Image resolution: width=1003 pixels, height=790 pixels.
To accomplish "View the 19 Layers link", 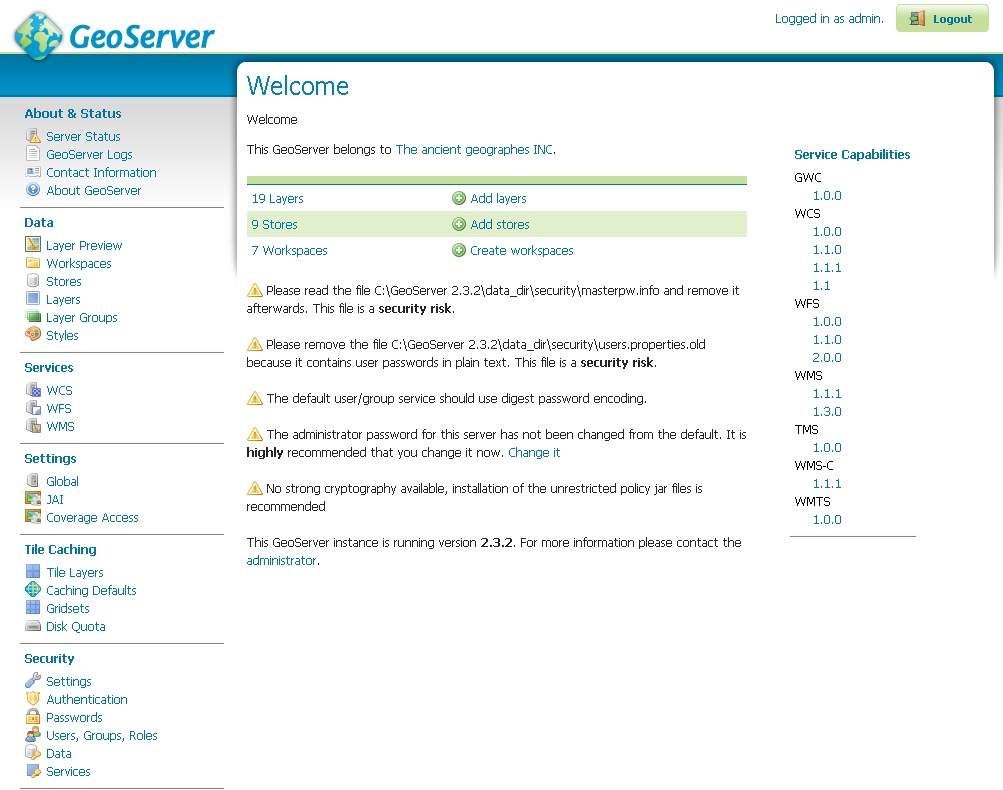I will click(277, 198).
